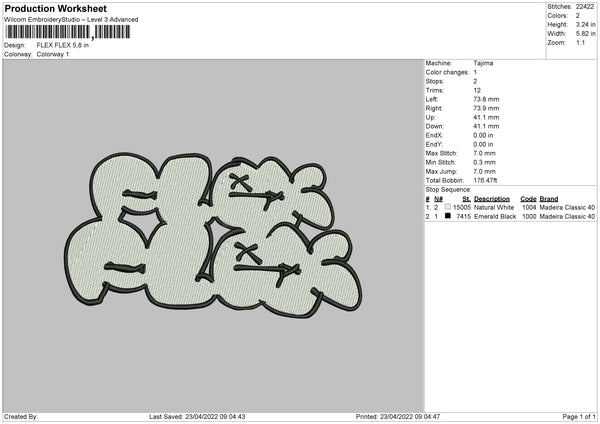Screen dimensions: 600x424
Task: Select the Wilcom EmbroideryStudio Level 3 Advanced text
Action: click(71, 20)
